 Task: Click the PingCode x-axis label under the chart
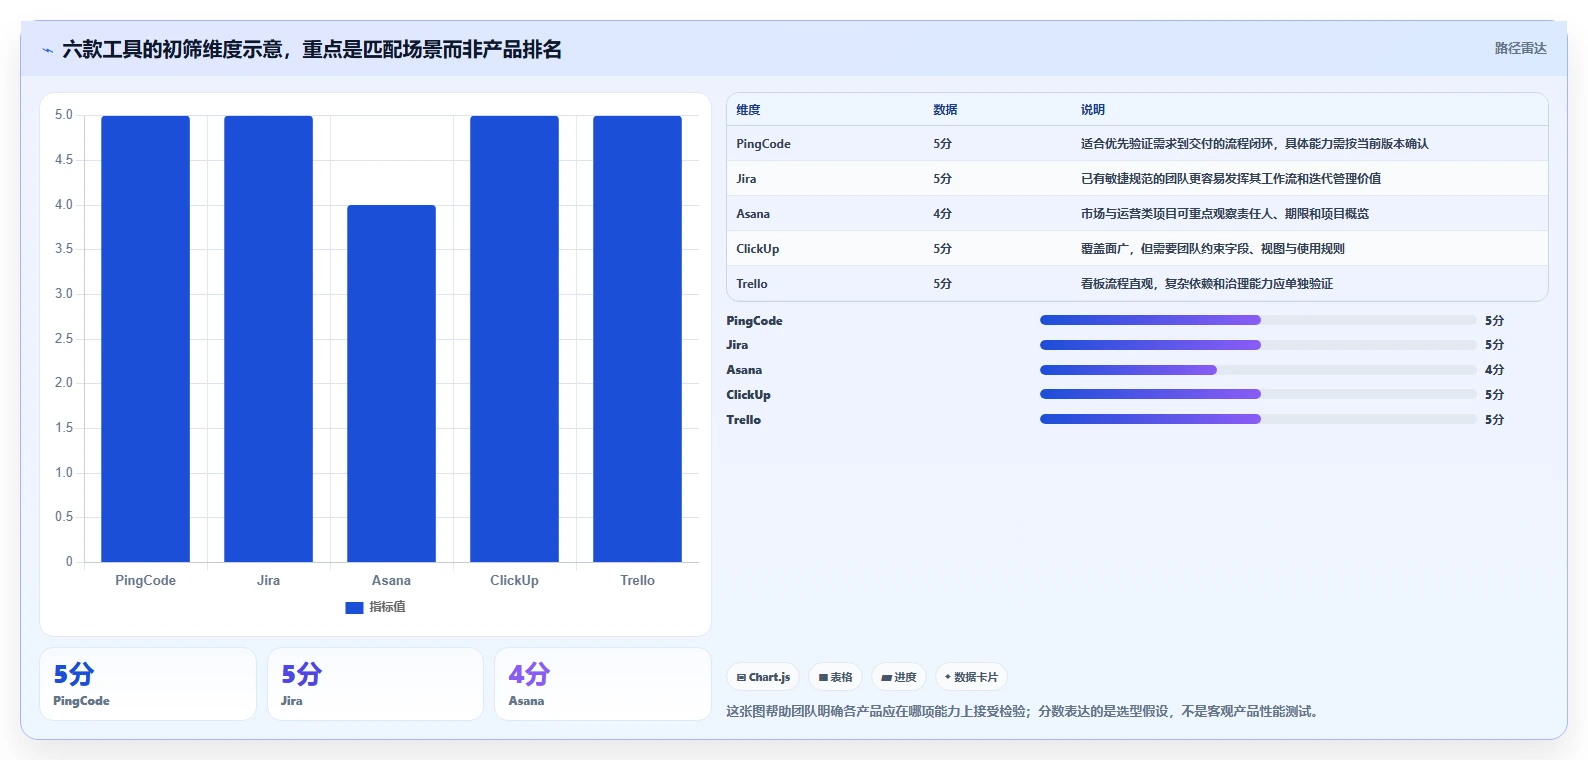[x=145, y=580]
